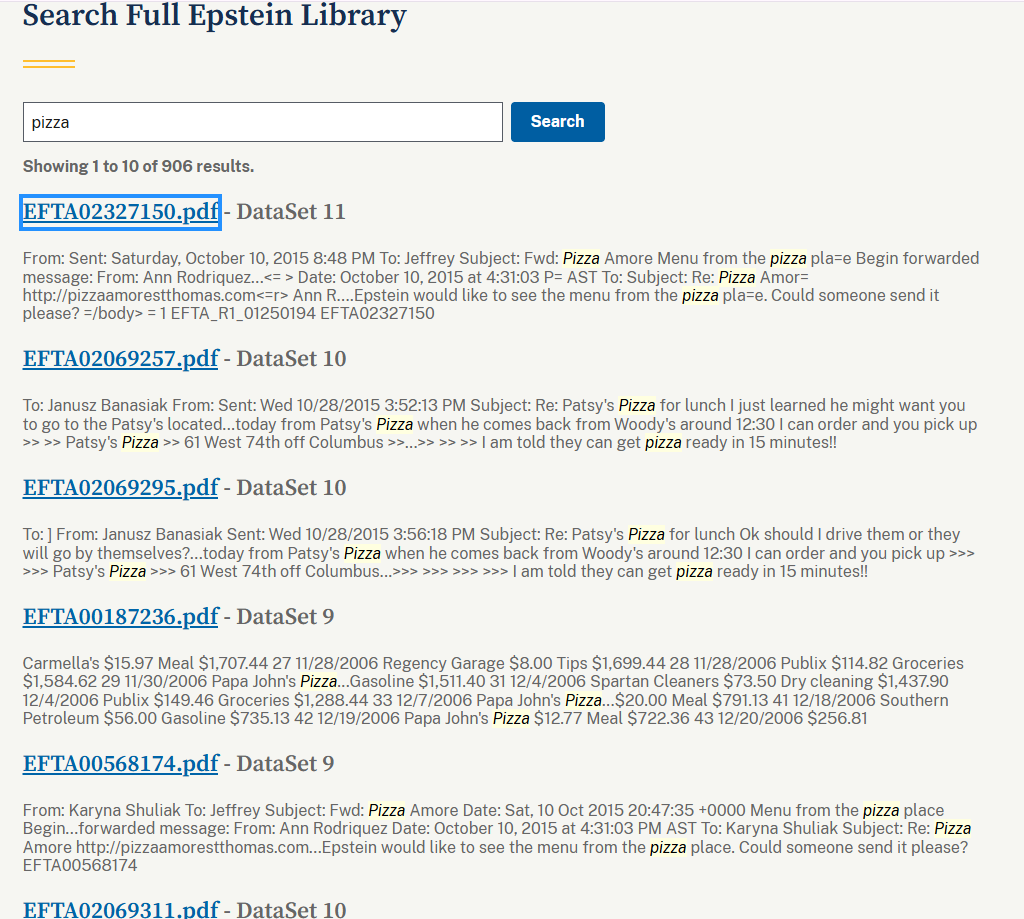
Task: Click the search query input field
Action: pyautogui.click(x=262, y=122)
